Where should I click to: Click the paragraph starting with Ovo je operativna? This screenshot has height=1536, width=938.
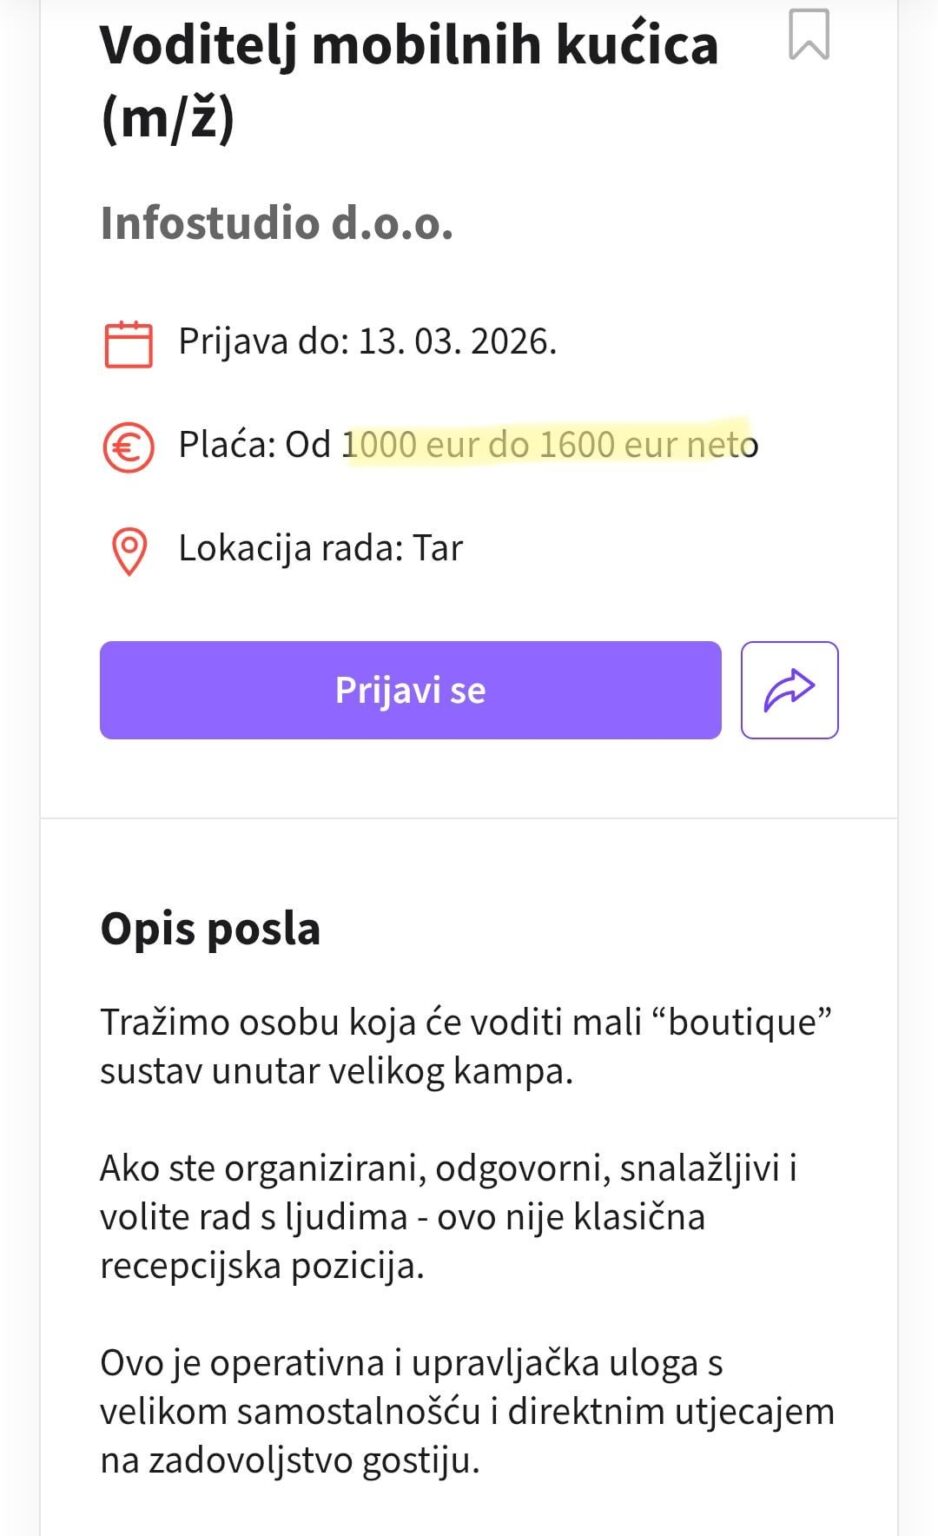click(466, 1411)
